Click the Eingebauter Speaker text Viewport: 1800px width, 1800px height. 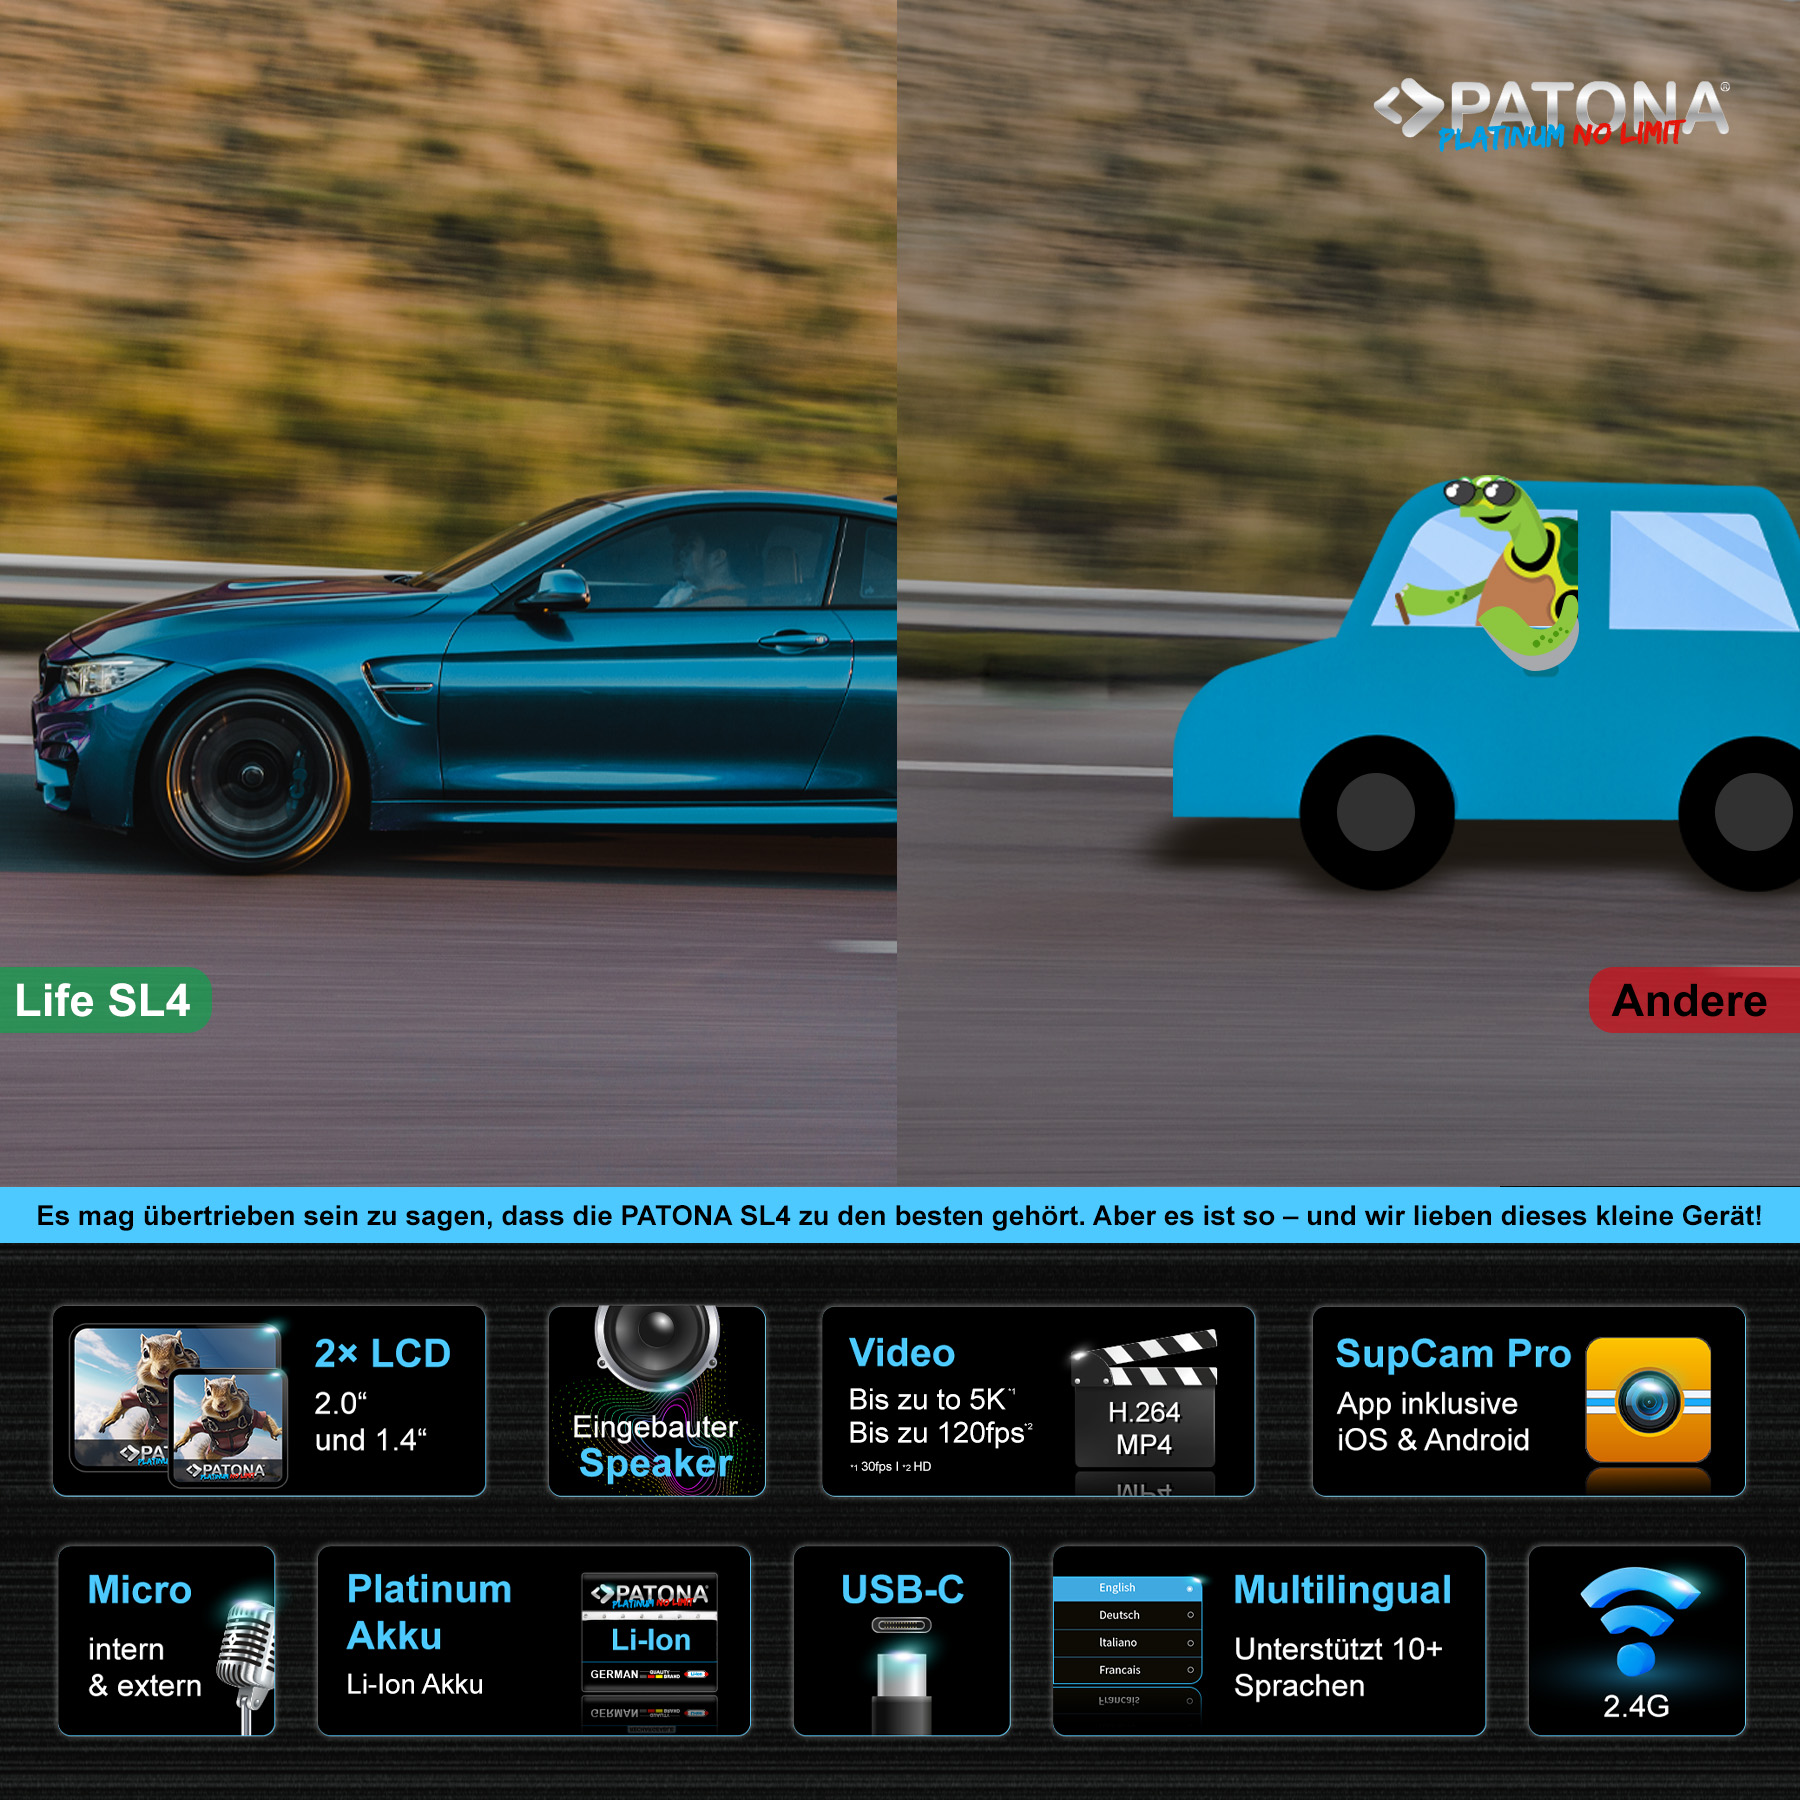pyautogui.click(x=655, y=1446)
